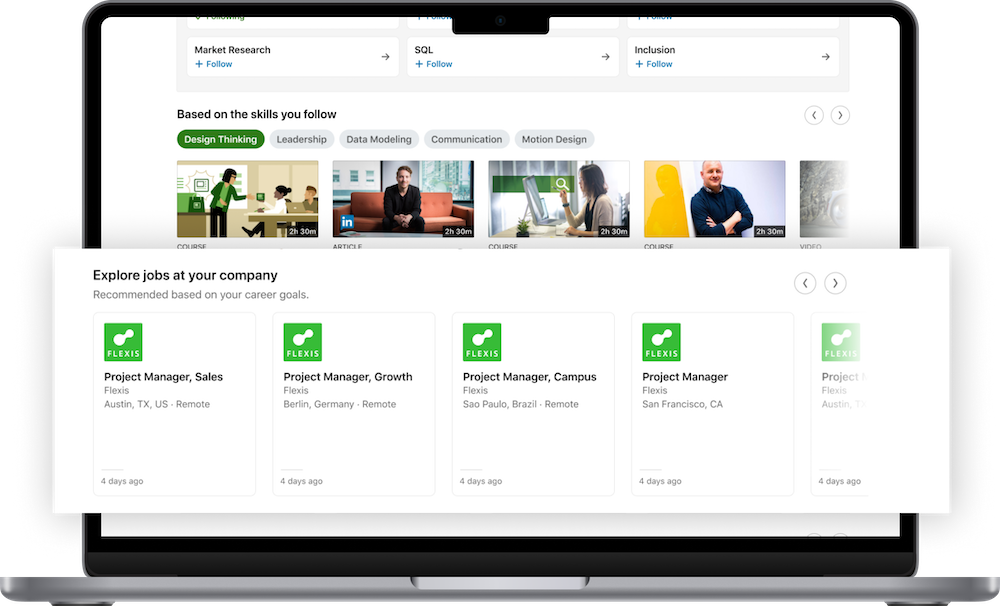
Task: Click 'Berlin, Germany · Remote' location text
Action: point(339,404)
